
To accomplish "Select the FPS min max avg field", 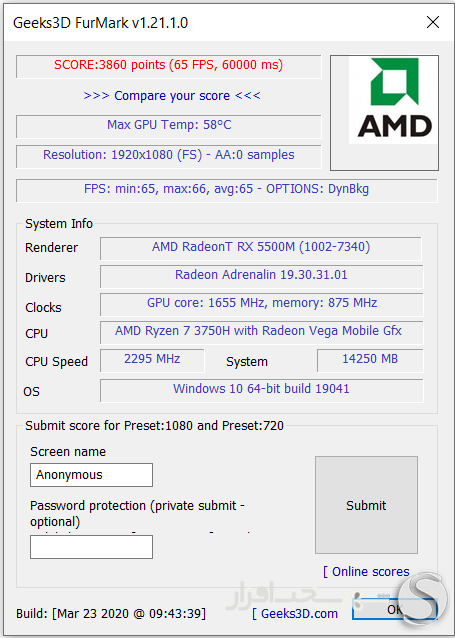I will [227, 190].
